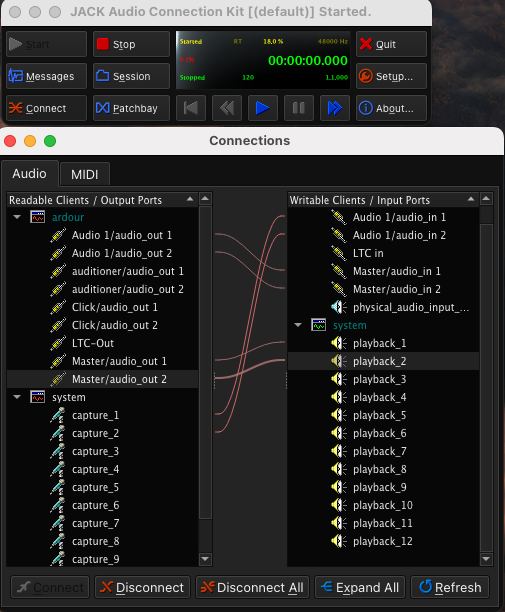The width and height of the screenshot is (505, 612).
Task: Click the plug icon of auditioner/audio_out 1
Action: (x=58, y=271)
